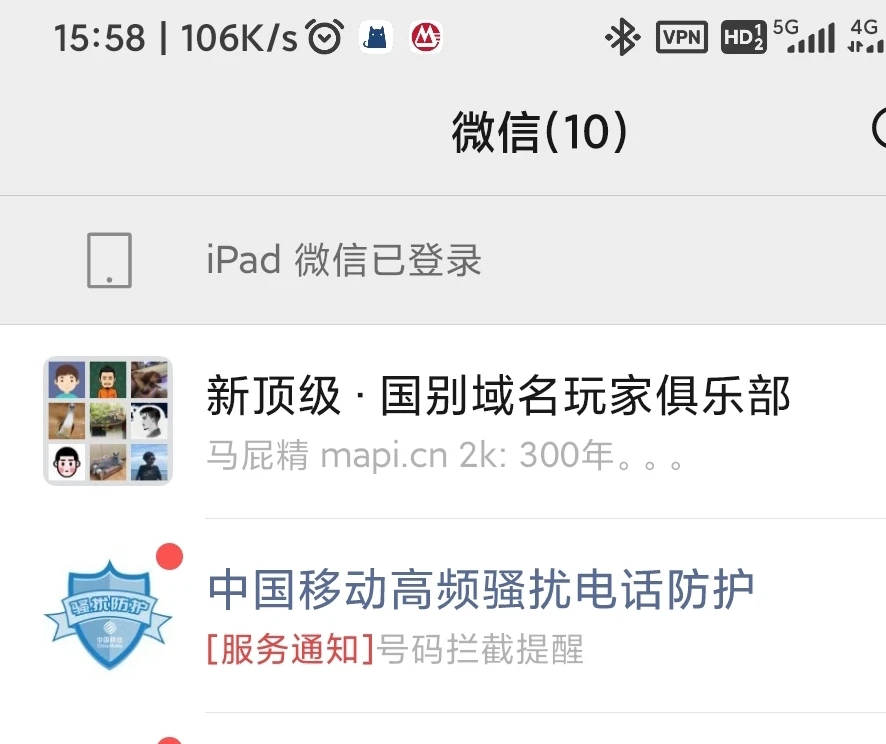Tap the 4G signal indicator

[867, 37]
